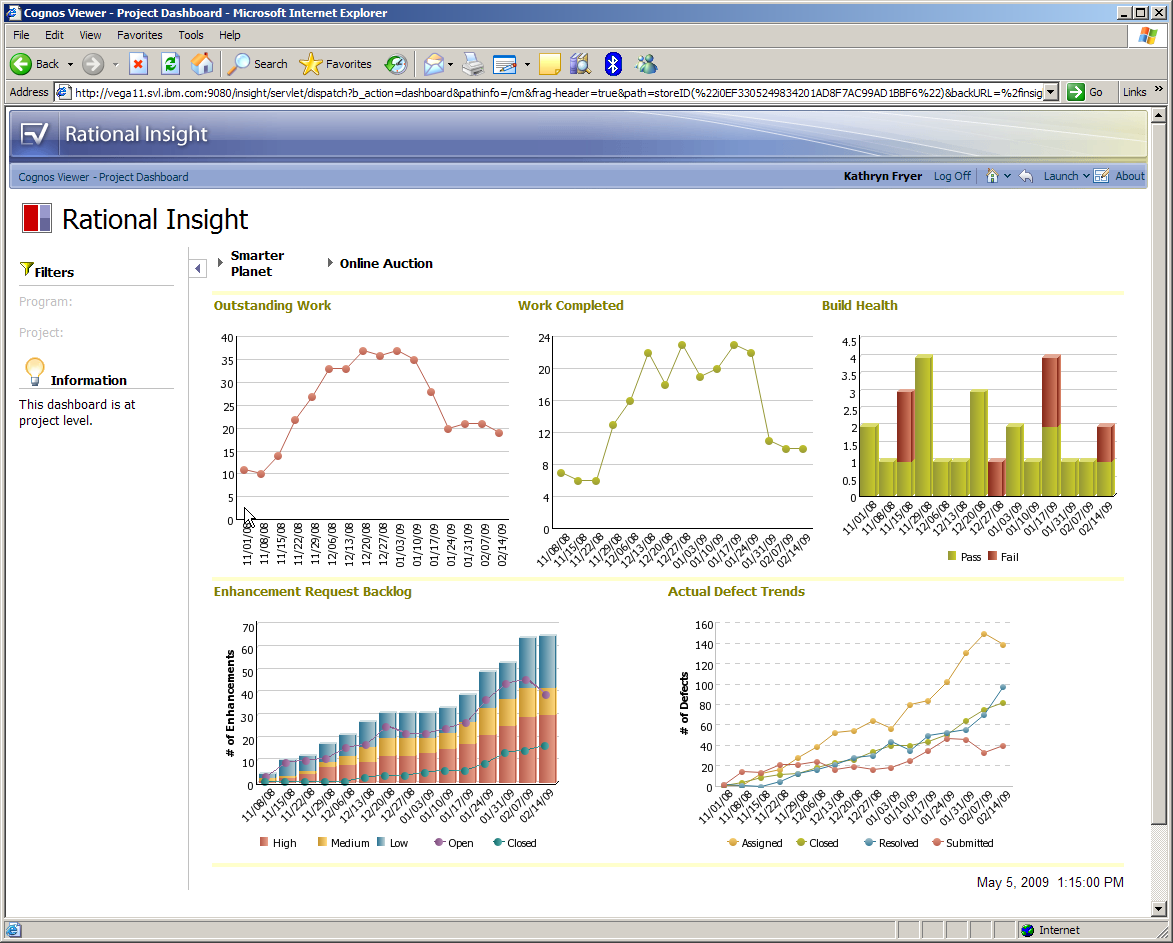
Task: Click the Assigned legend entry
Action: 755,843
